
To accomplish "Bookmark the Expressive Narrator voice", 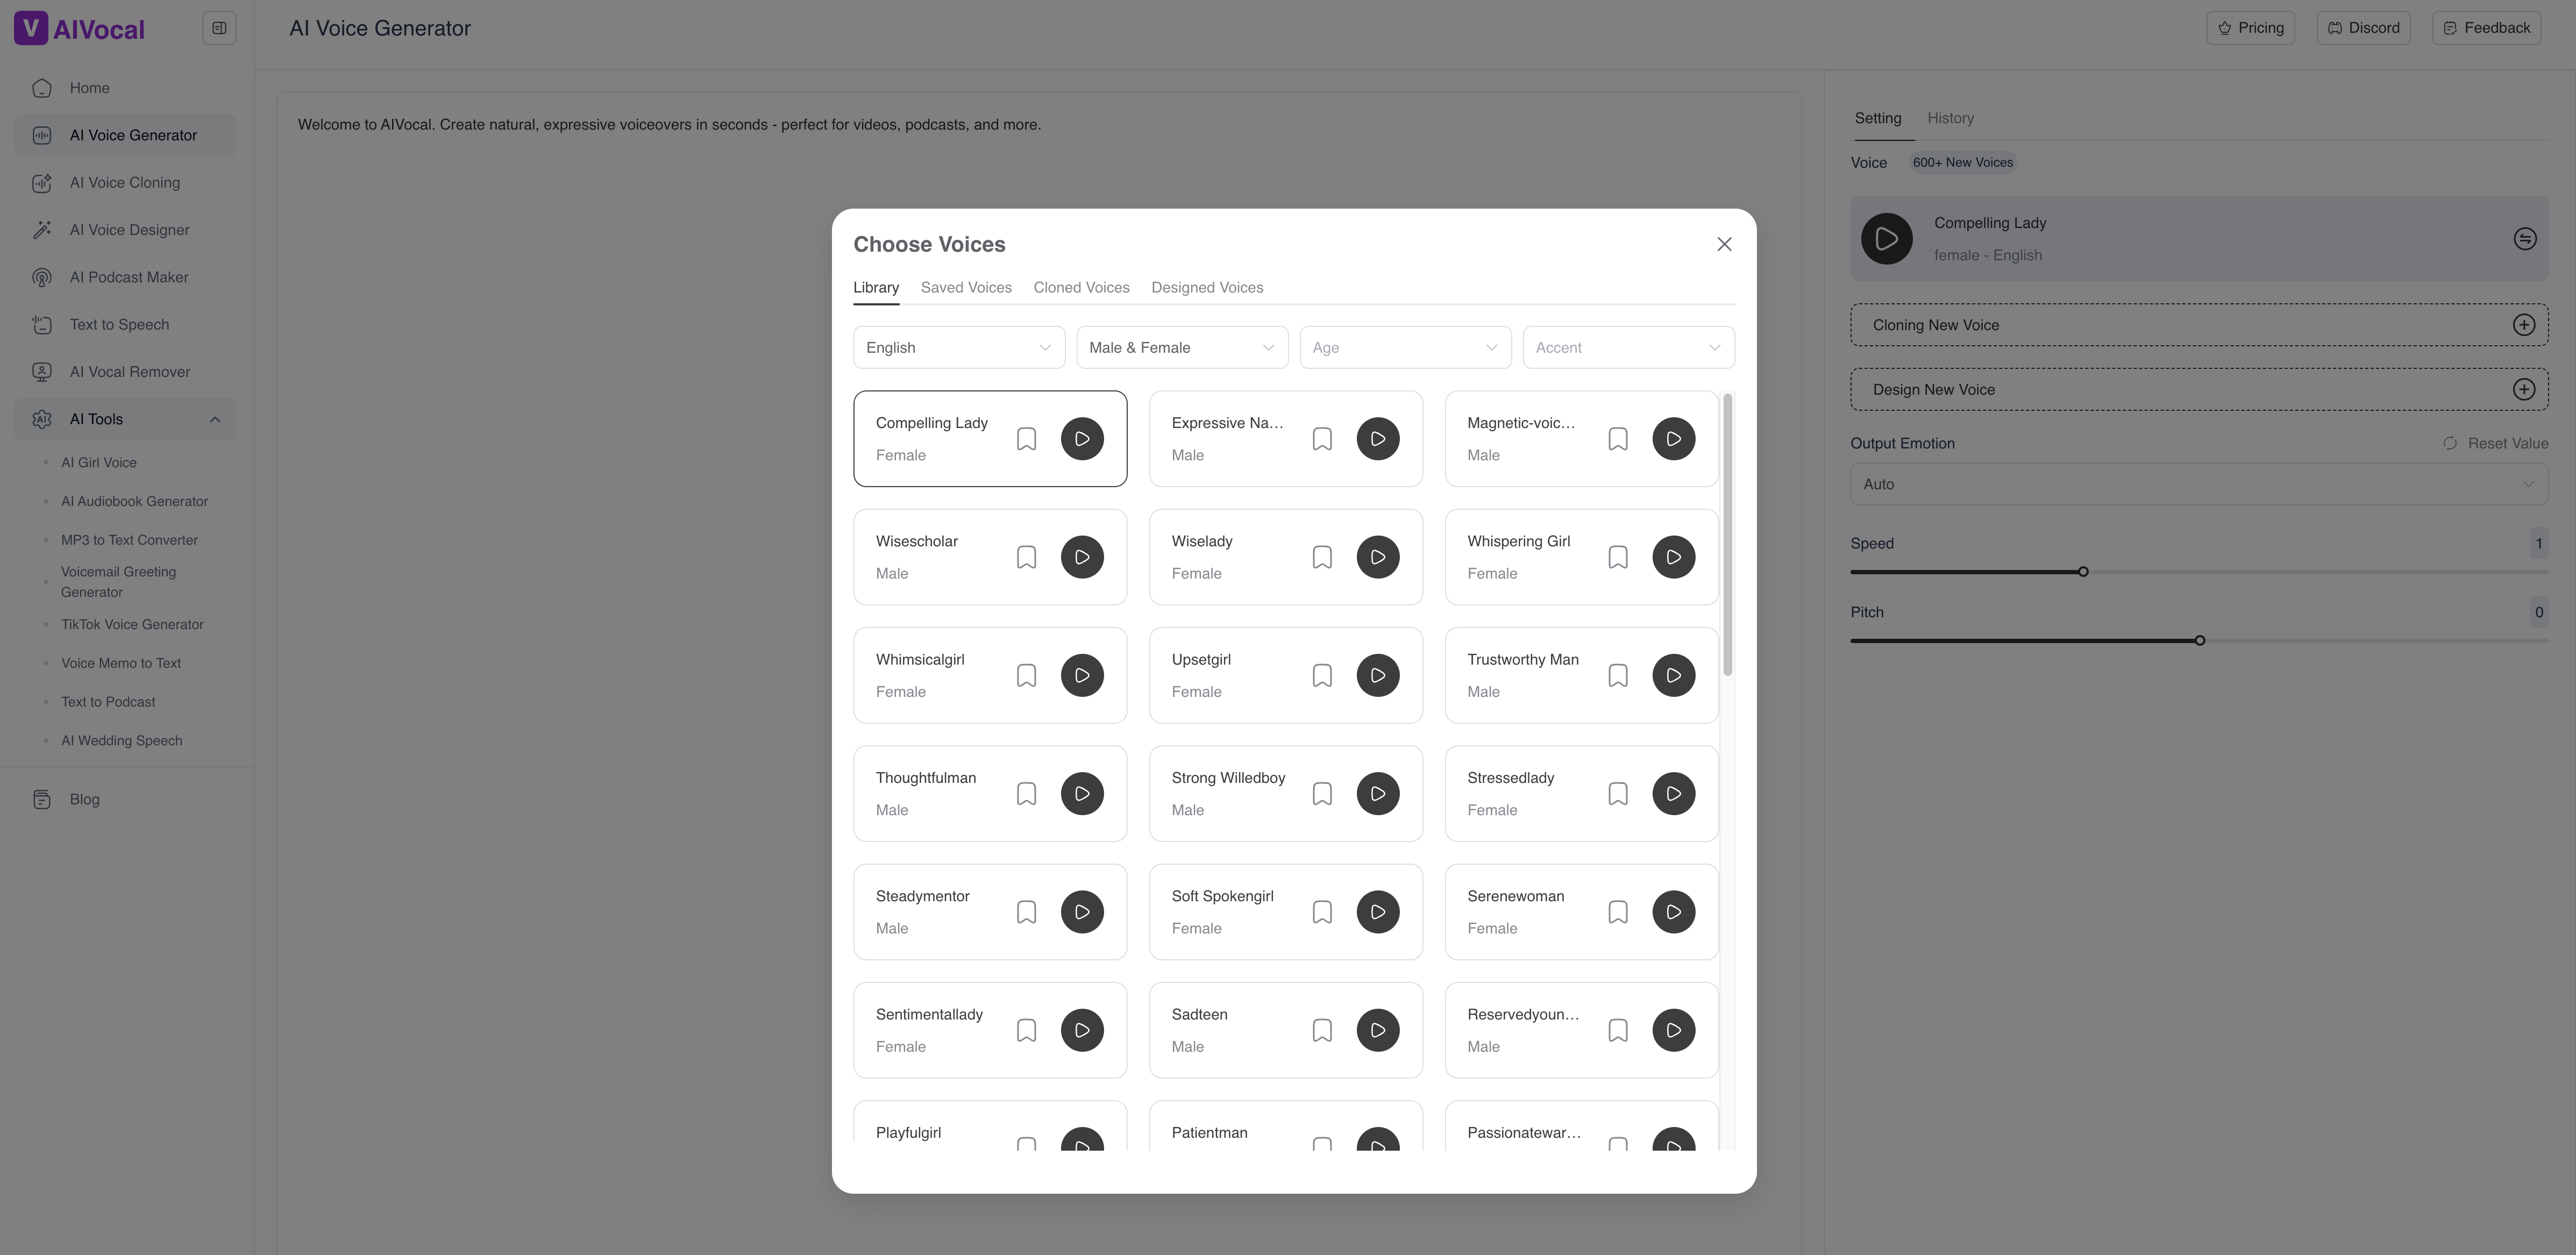I will tap(1322, 439).
